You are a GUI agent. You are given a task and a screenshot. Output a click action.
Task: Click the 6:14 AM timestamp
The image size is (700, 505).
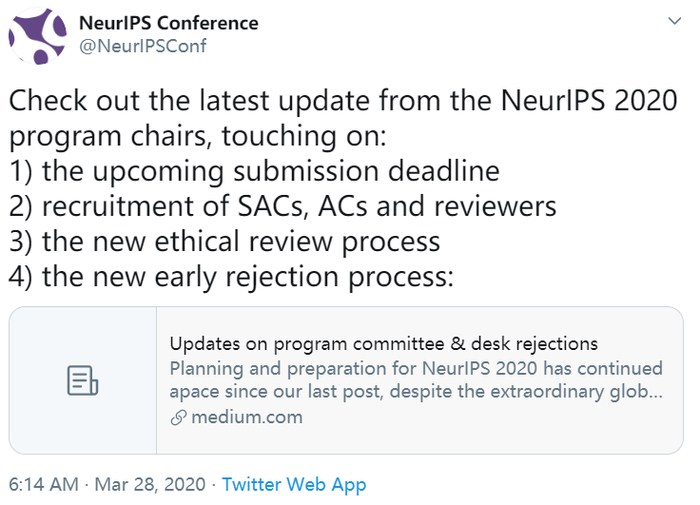pyautogui.click(x=43, y=485)
